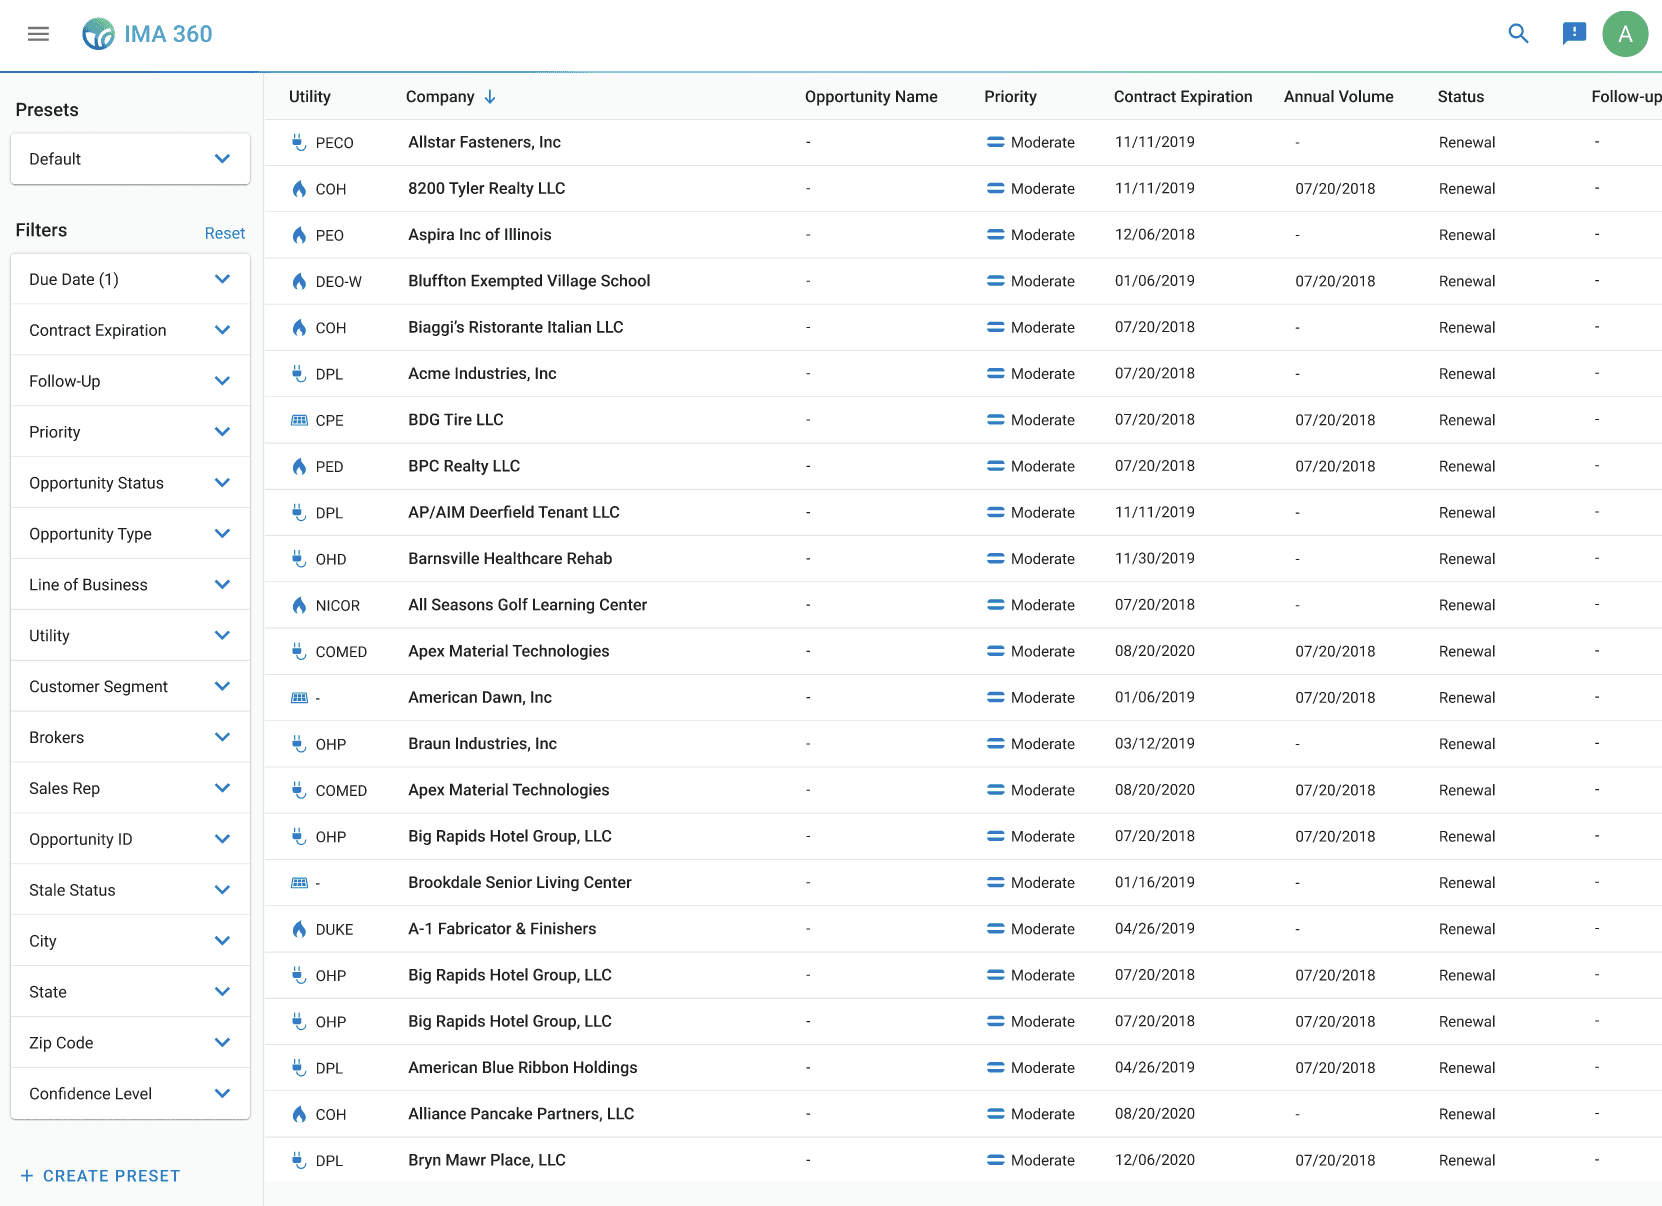Image resolution: width=1662 pixels, height=1206 pixels.
Task: Open Bluffton Exempted Village School company
Action: pyautogui.click(x=529, y=281)
